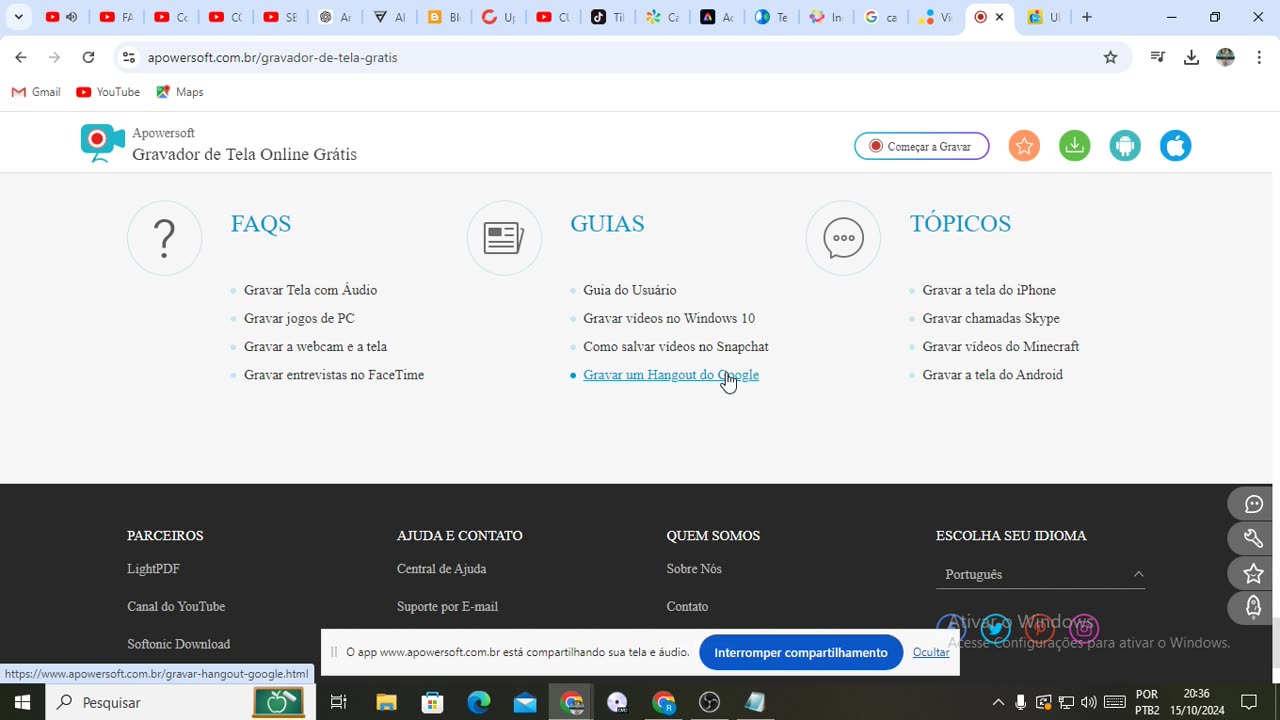
Task: Click the star floating side icon
Action: (x=1253, y=574)
